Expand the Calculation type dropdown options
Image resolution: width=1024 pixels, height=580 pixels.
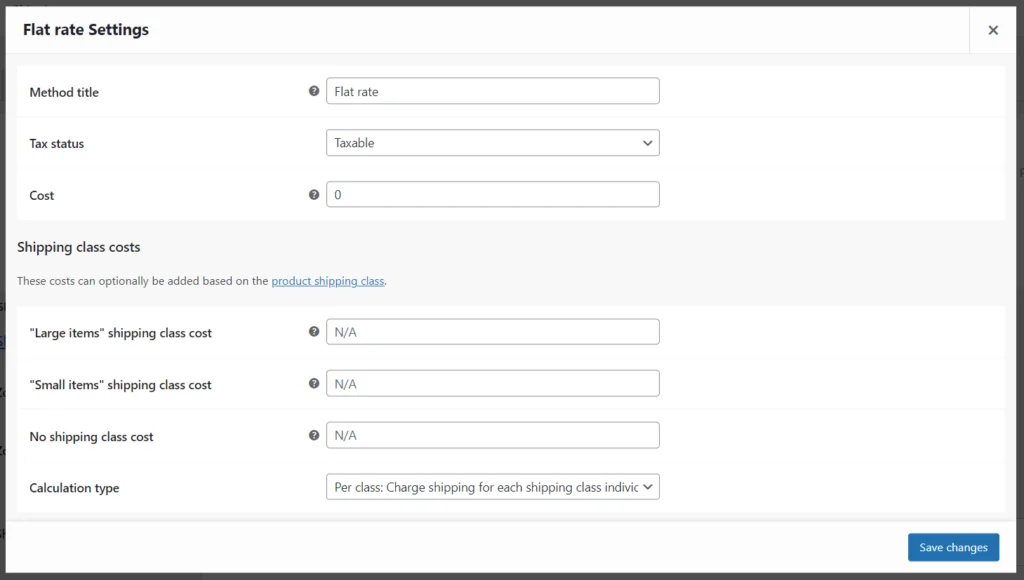(492, 487)
